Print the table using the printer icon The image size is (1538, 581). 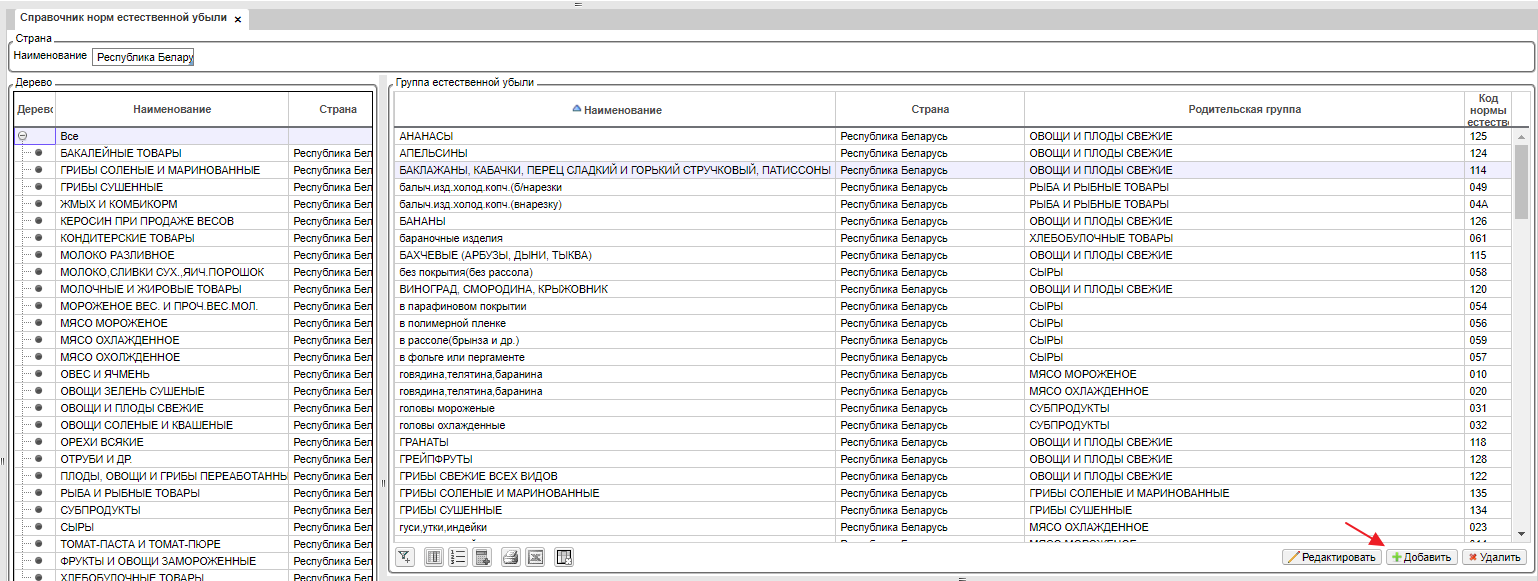coord(510,557)
